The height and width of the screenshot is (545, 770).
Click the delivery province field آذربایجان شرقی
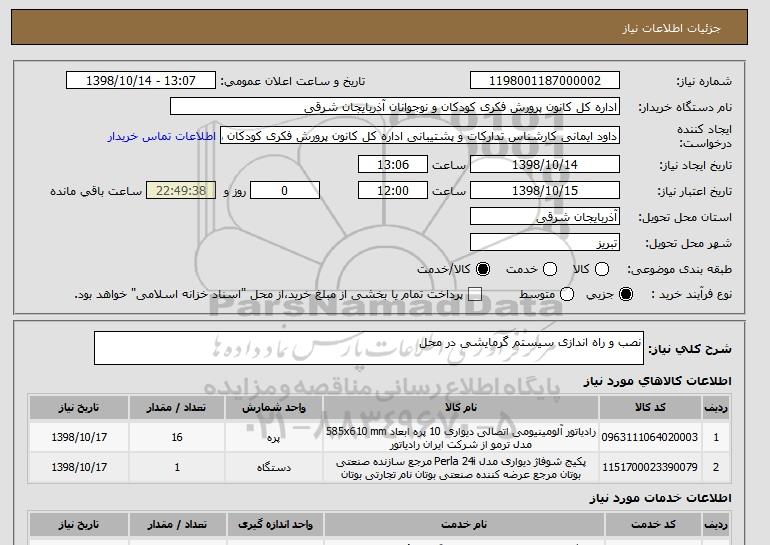tap(545, 217)
